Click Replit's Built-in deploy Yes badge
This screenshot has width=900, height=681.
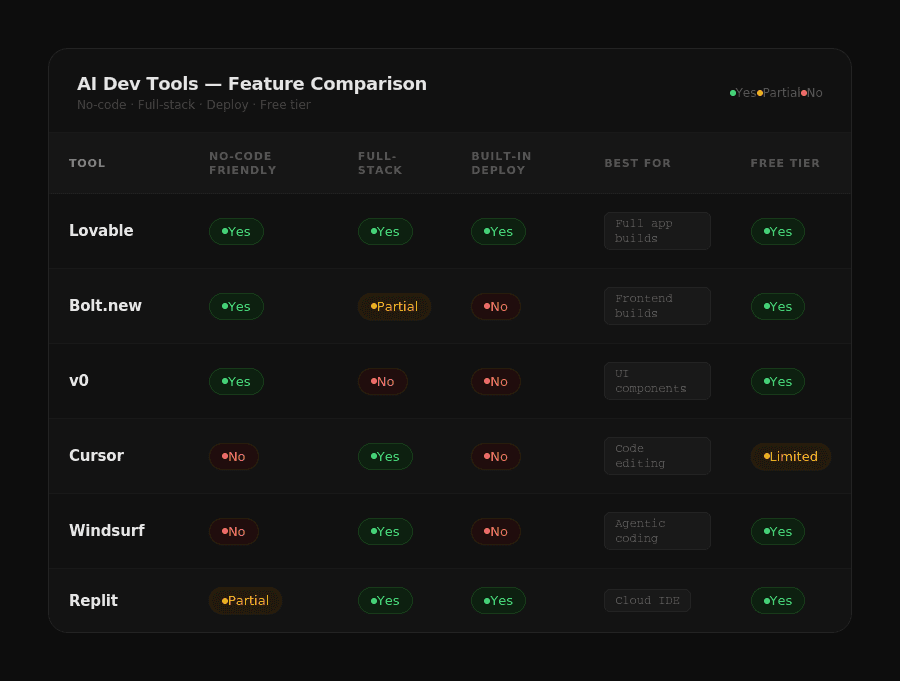(498, 601)
